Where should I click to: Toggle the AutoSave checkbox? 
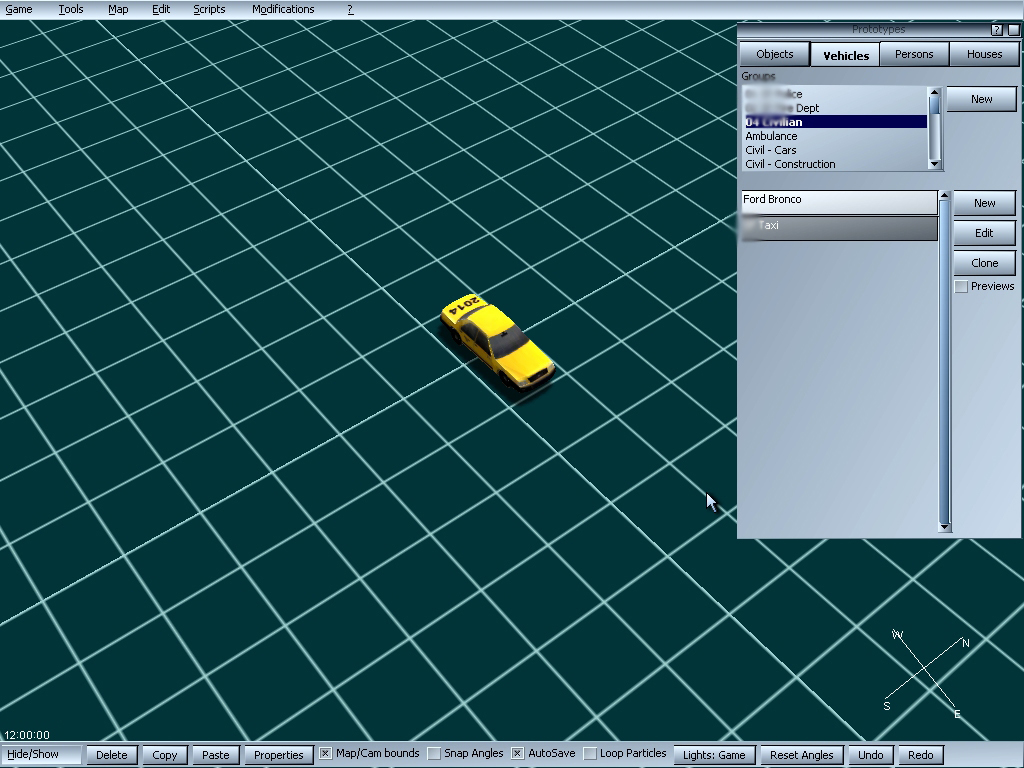point(517,754)
